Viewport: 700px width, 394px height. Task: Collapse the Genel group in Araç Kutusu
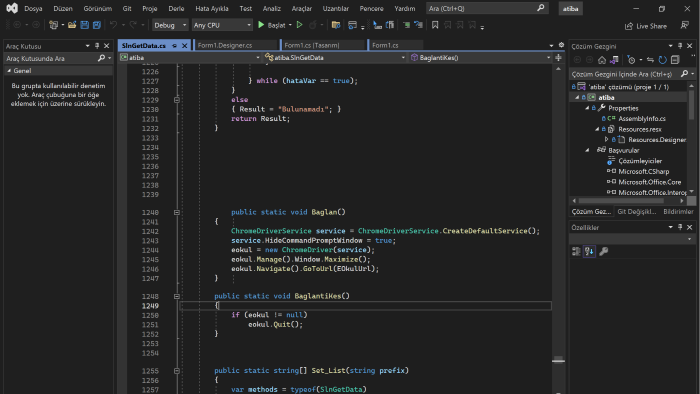(9, 71)
